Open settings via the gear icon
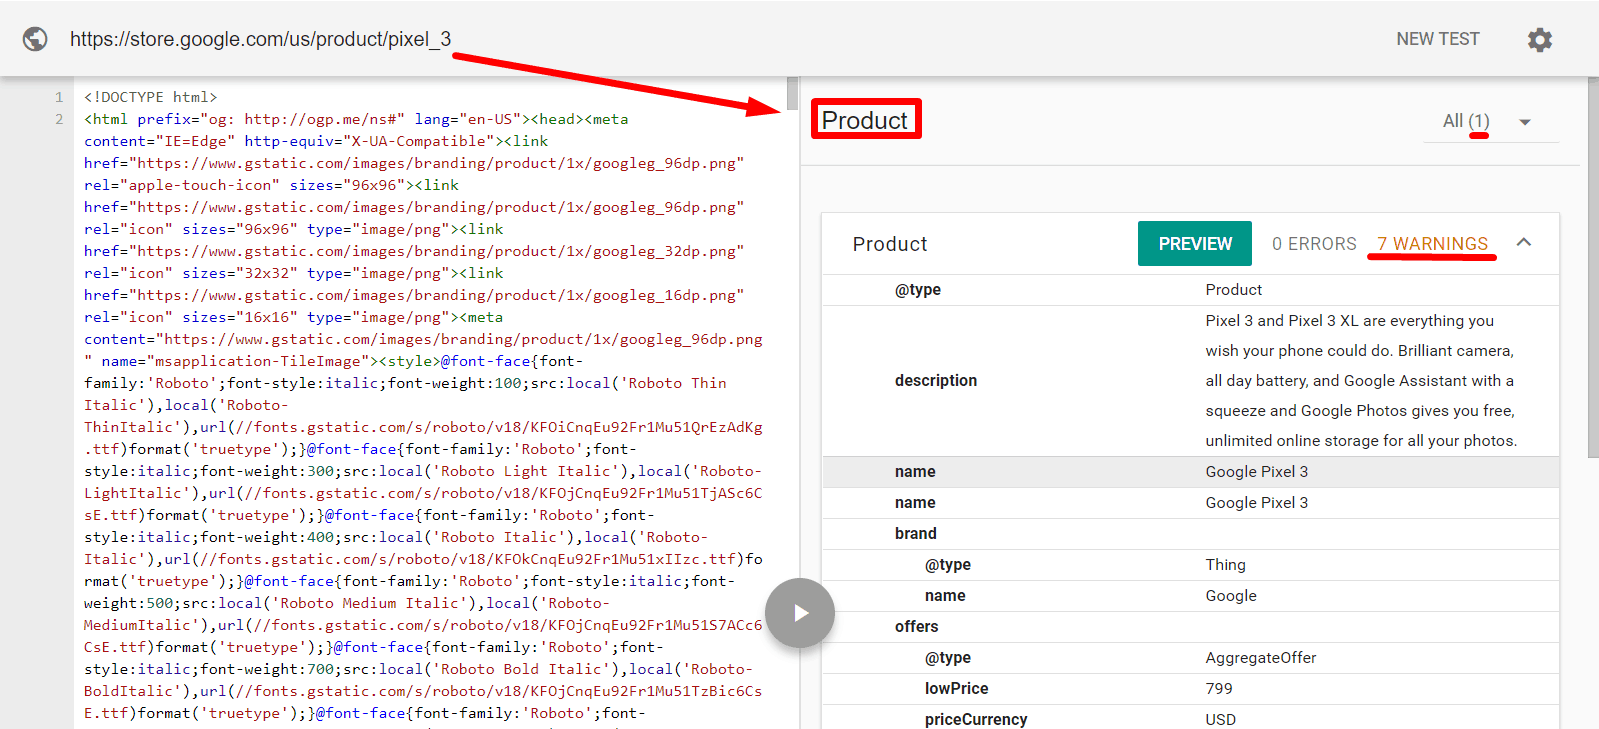The height and width of the screenshot is (729, 1599). point(1540,40)
